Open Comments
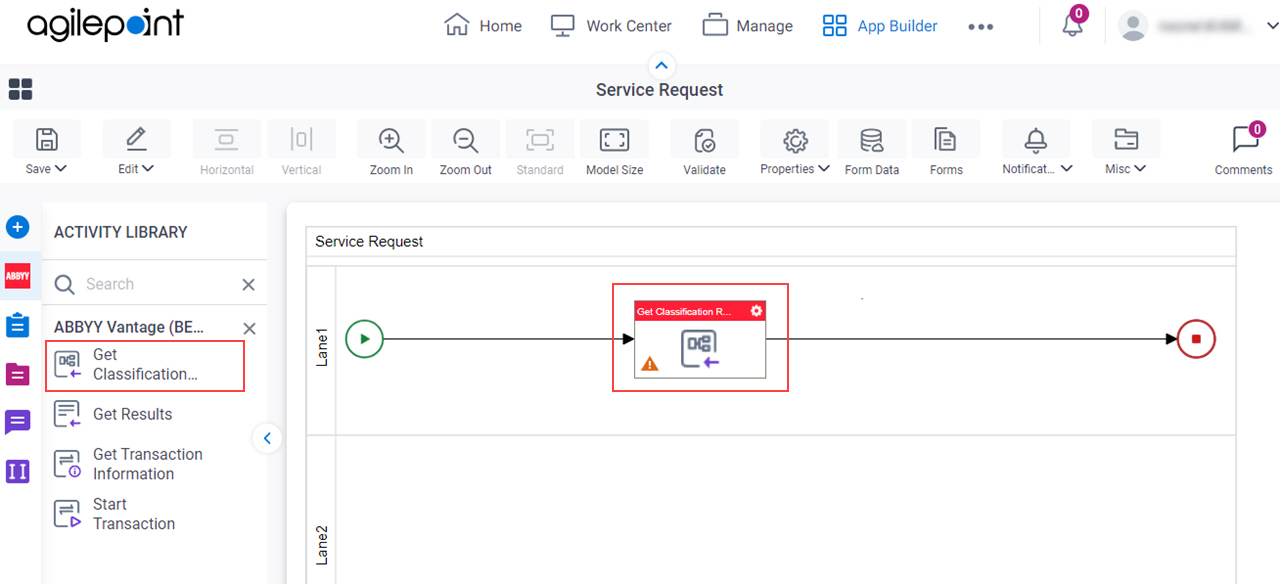 pos(1243,151)
